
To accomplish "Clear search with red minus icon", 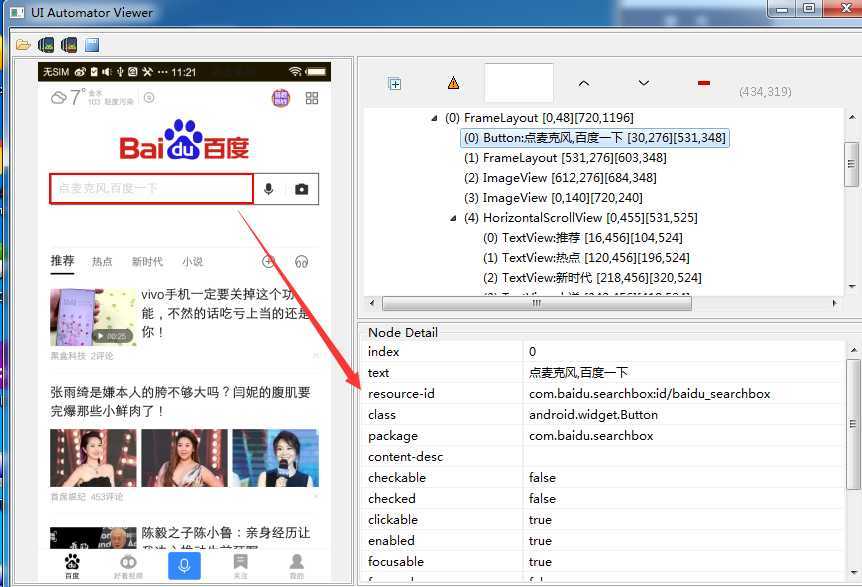I will tap(704, 84).
